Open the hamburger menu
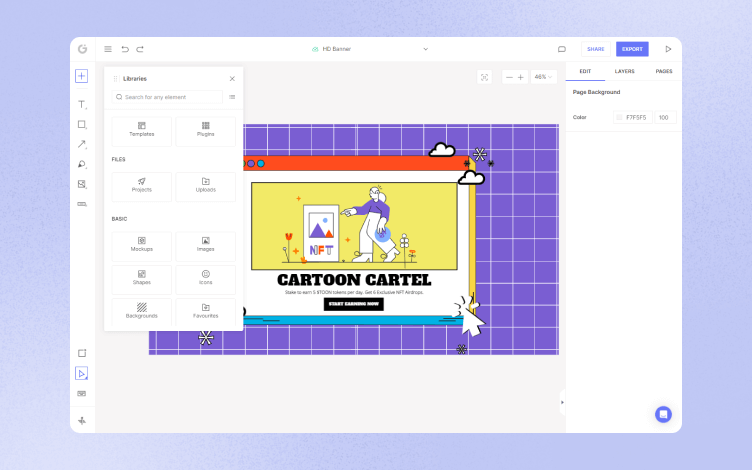The width and height of the screenshot is (752, 470). [x=108, y=49]
